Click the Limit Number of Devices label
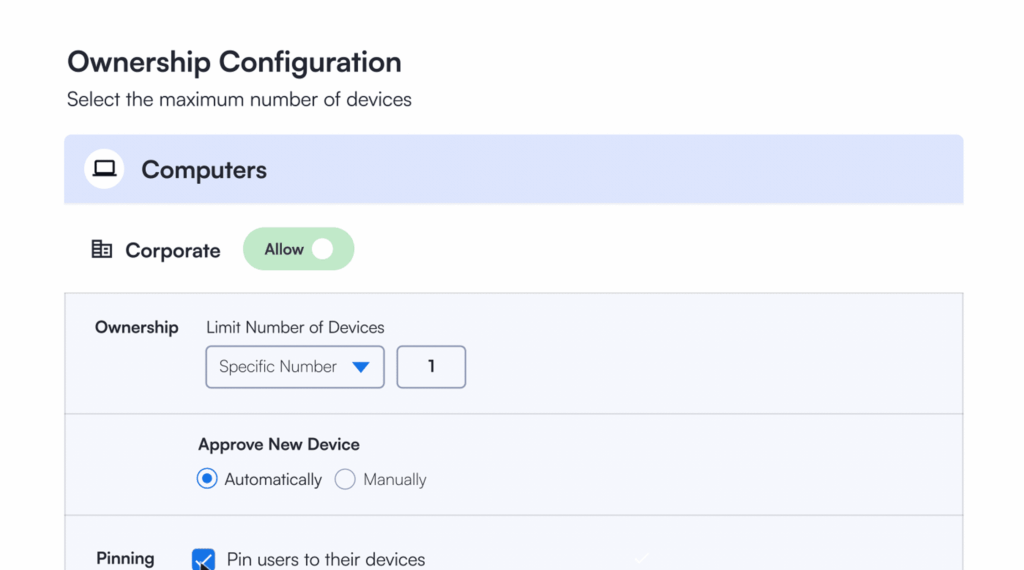The image size is (1024, 570). (x=295, y=327)
